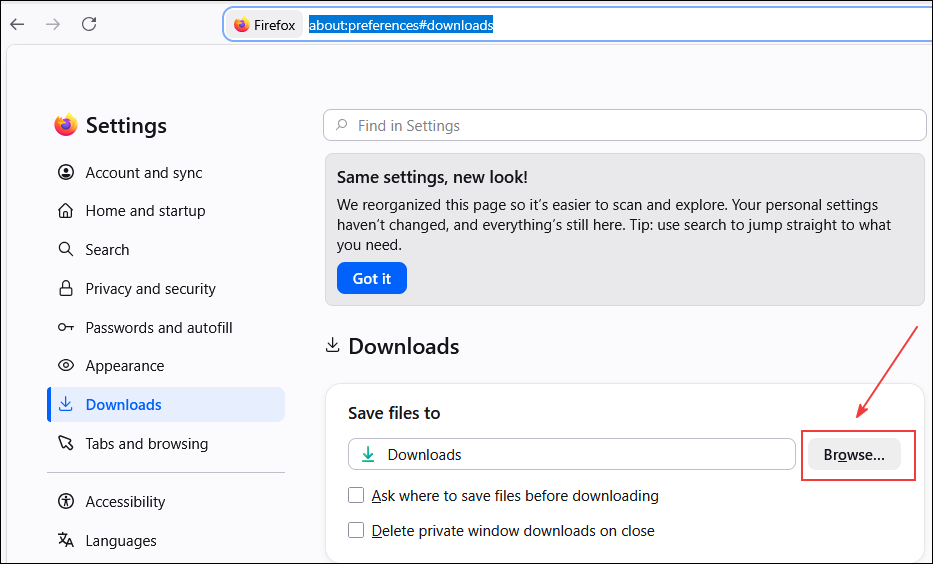Click the Downloads save location field
This screenshot has width=933, height=564.
point(572,455)
